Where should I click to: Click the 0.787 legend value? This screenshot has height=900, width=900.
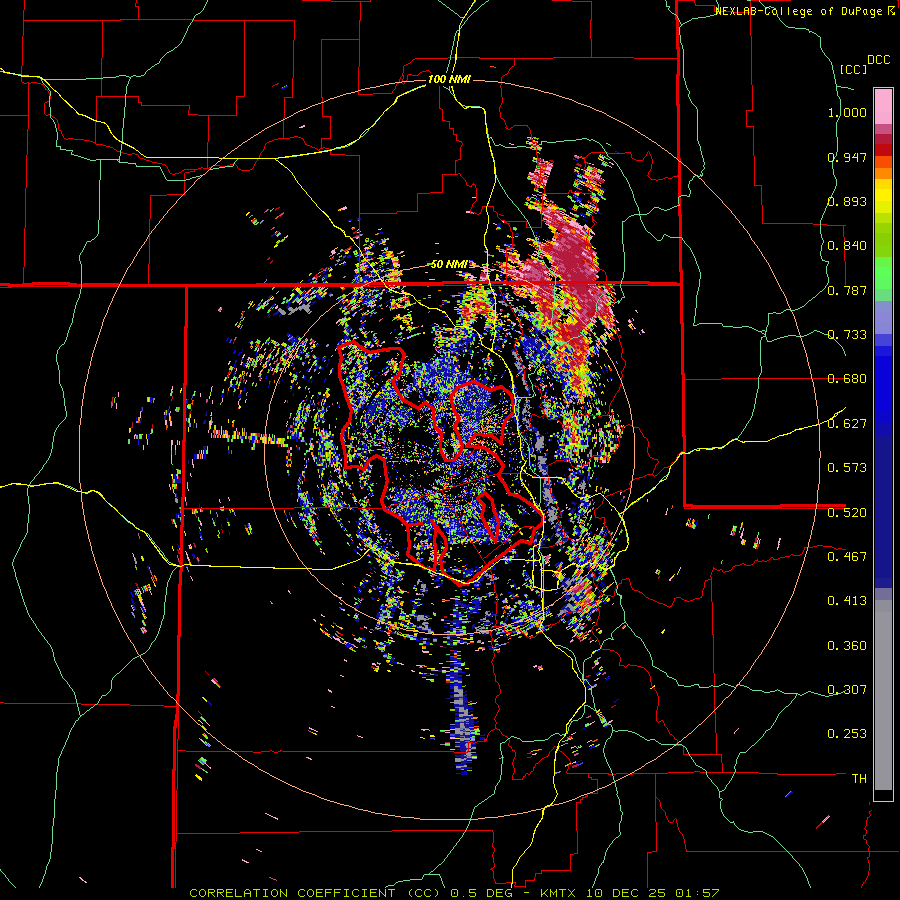pos(847,290)
